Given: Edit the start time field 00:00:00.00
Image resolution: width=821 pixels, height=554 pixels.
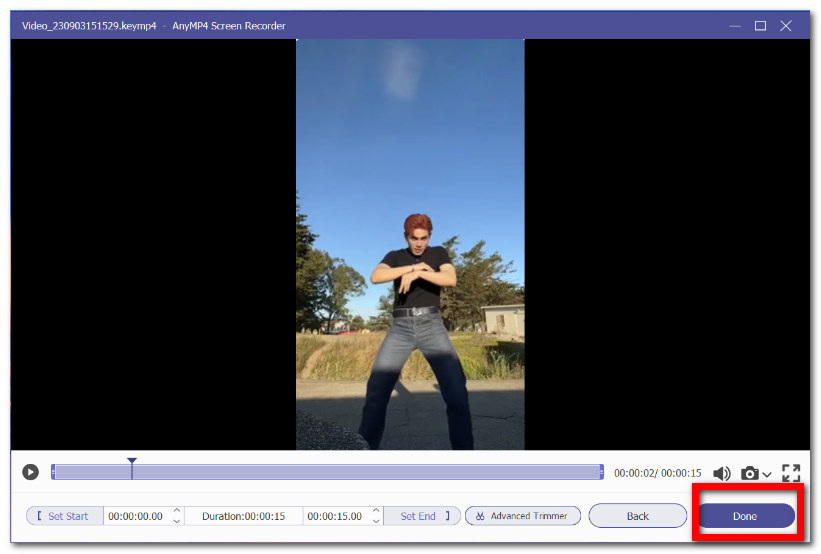Looking at the screenshot, I should tap(136, 516).
